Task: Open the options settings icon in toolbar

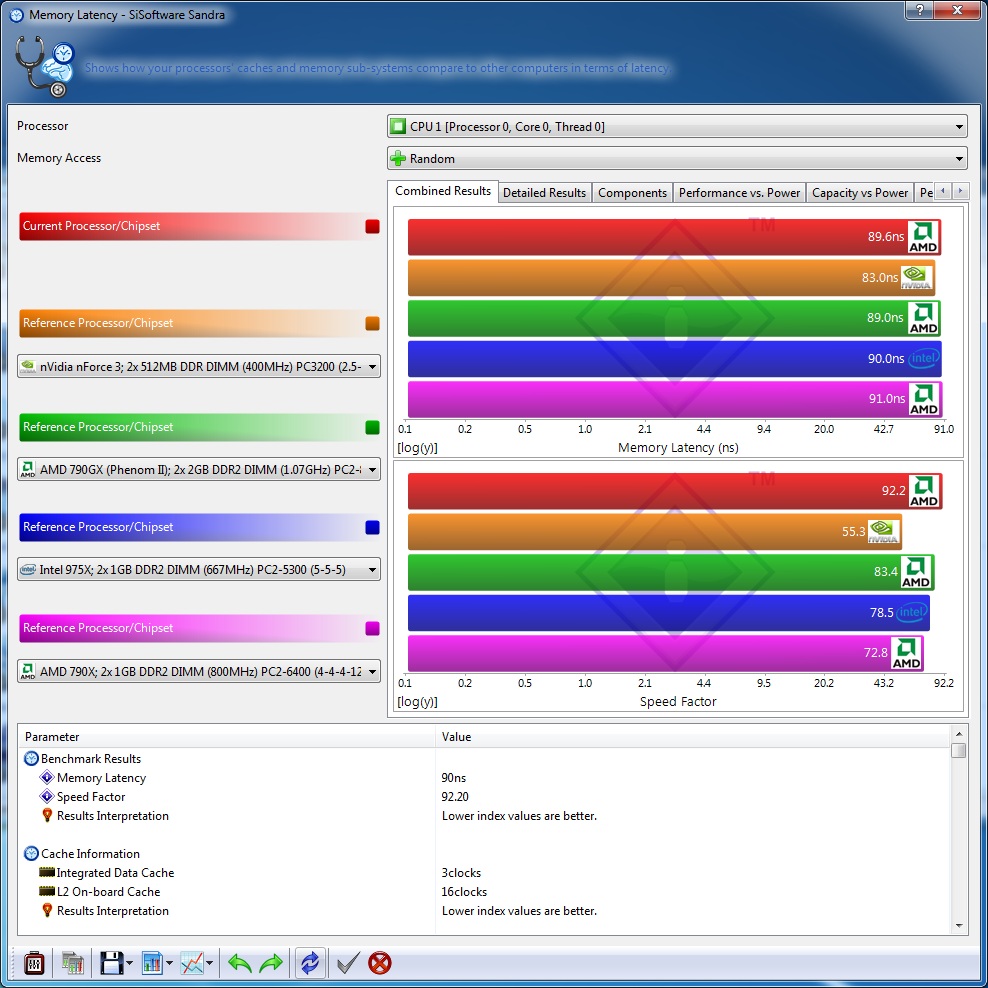Action: 33,963
